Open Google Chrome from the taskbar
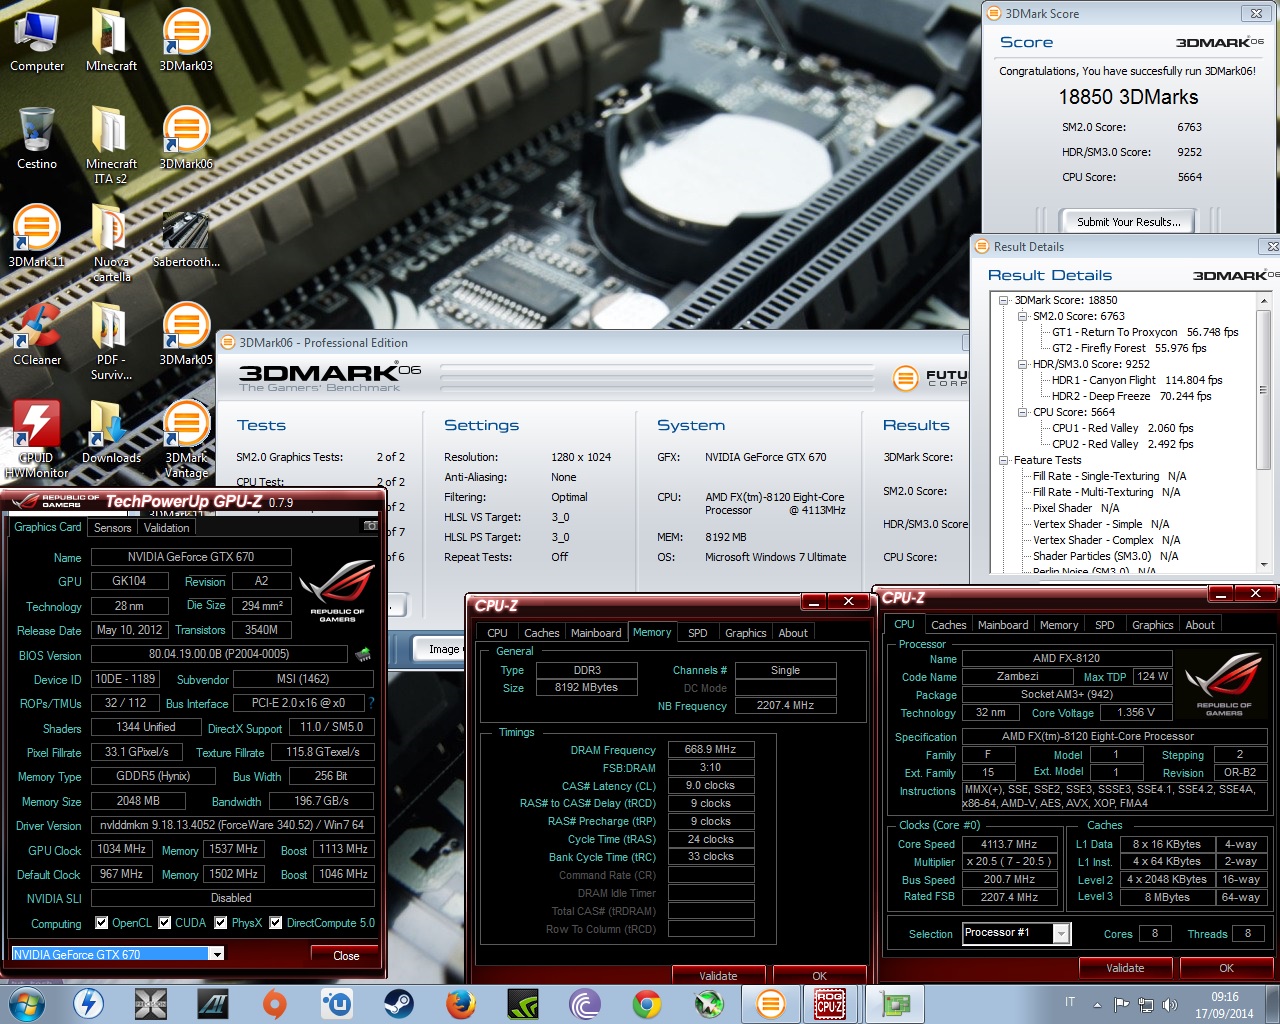The width and height of the screenshot is (1280, 1024). pyautogui.click(x=647, y=1003)
